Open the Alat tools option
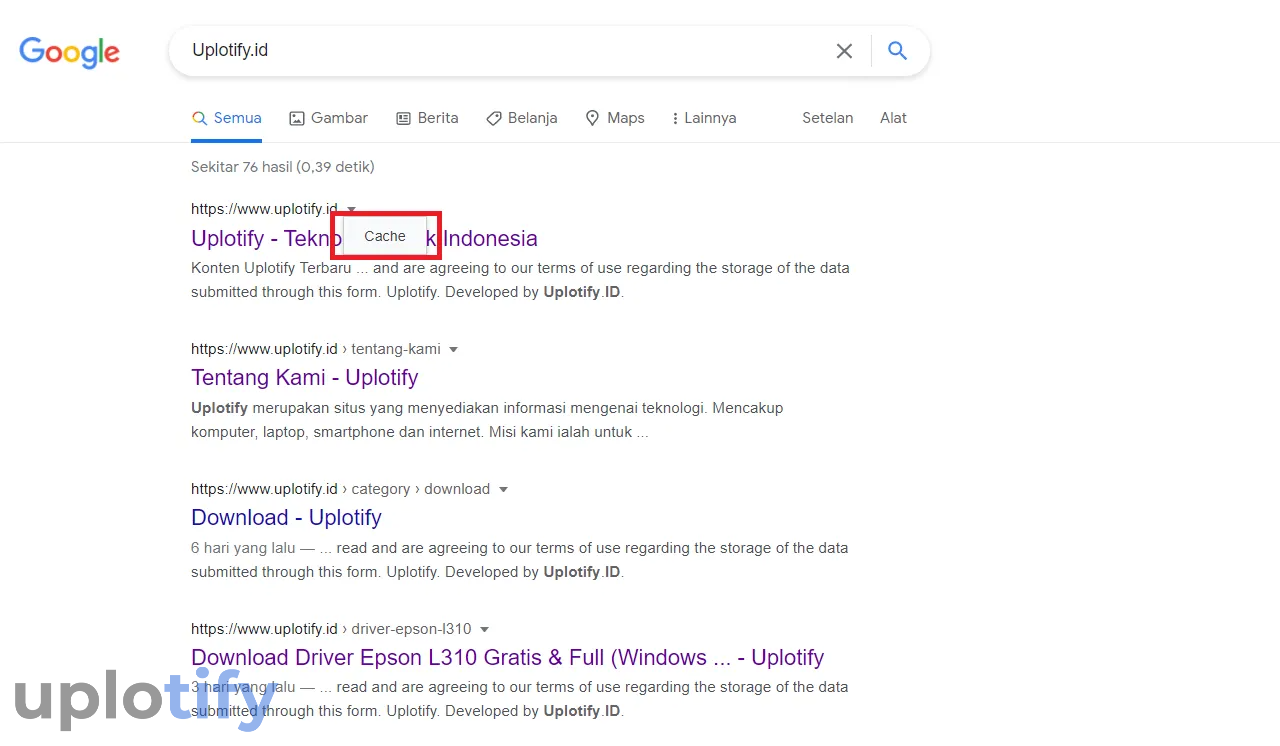 click(893, 118)
